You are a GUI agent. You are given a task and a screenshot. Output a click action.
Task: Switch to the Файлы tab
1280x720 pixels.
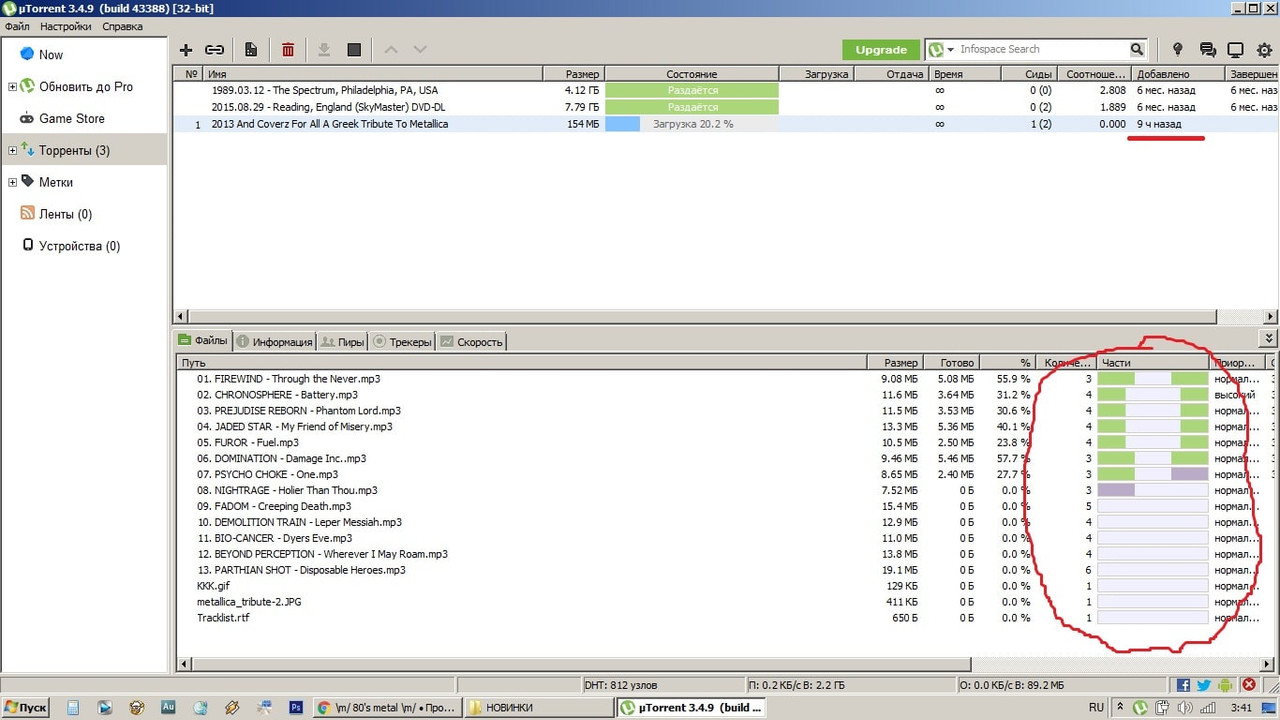point(203,340)
